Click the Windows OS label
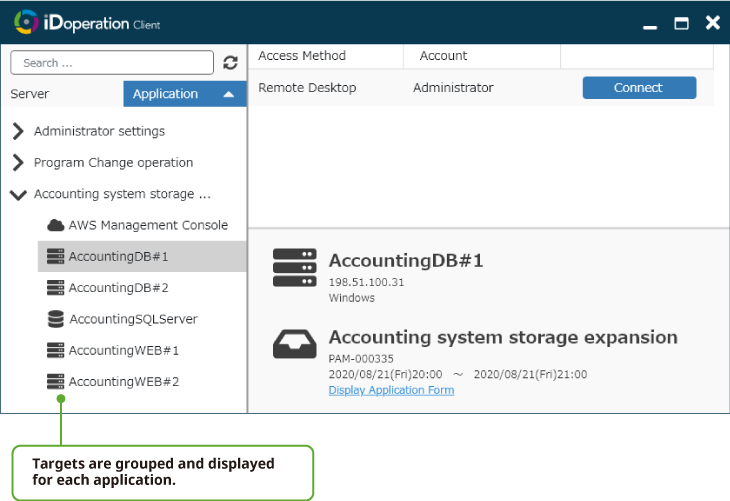Image resolution: width=730 pixels, height=501 pixels. (351, 298)
